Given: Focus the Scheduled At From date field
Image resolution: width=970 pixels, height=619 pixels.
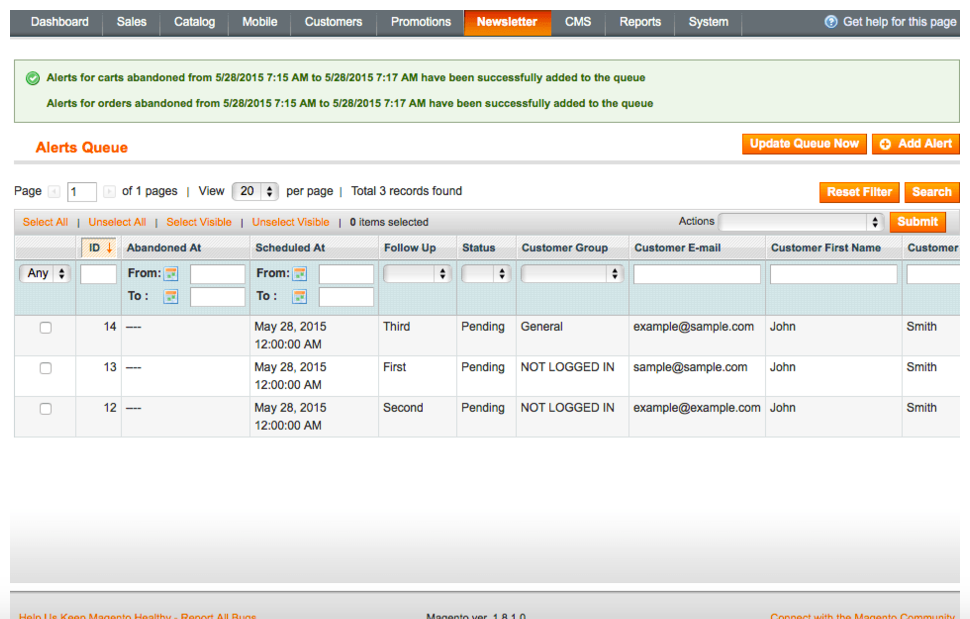Looking at the screenshot, I should [346, 274].
